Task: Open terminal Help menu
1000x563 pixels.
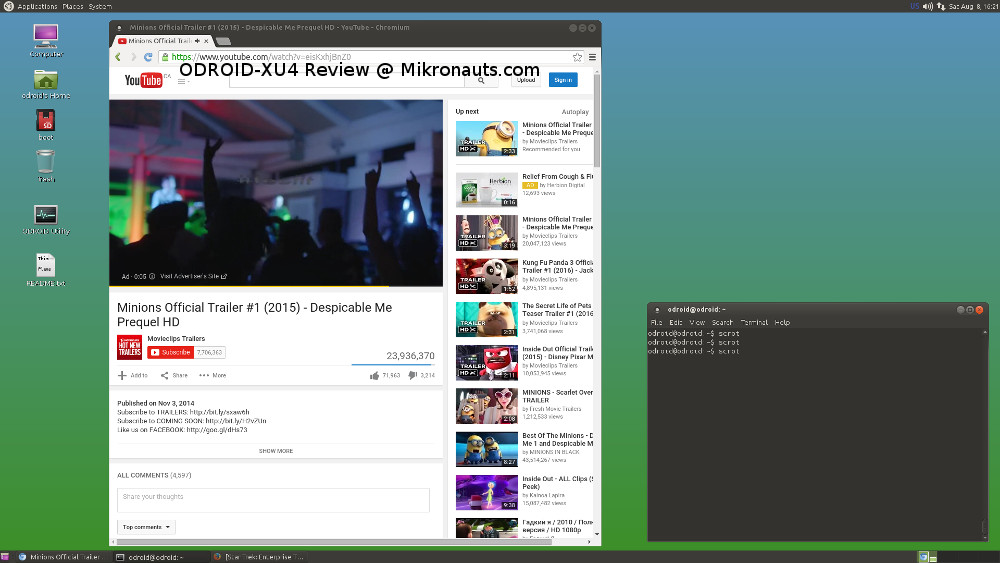Action: [x=782, y=323]
